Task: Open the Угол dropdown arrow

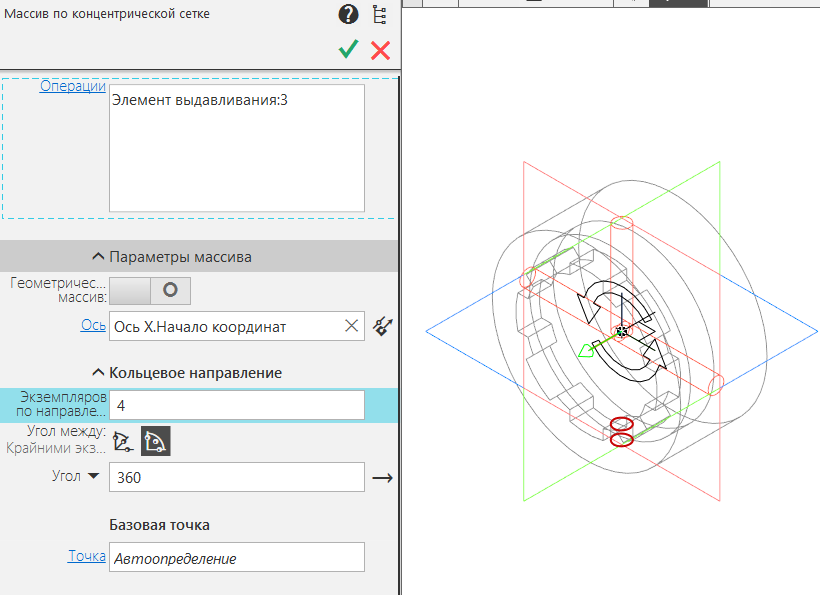Action: click(x=93, y=476)
